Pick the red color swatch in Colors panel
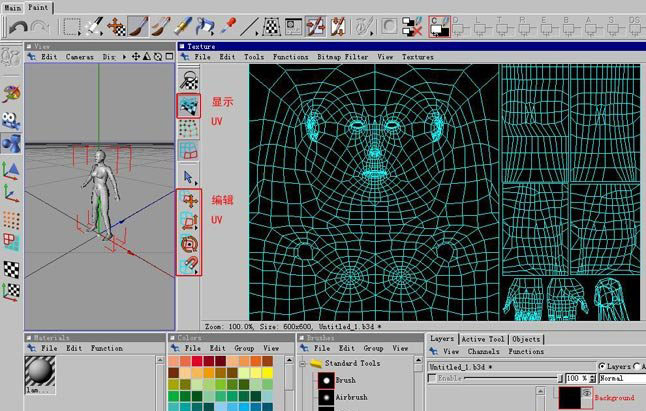This screenshot has width=646, height=411. coord(197,361)
